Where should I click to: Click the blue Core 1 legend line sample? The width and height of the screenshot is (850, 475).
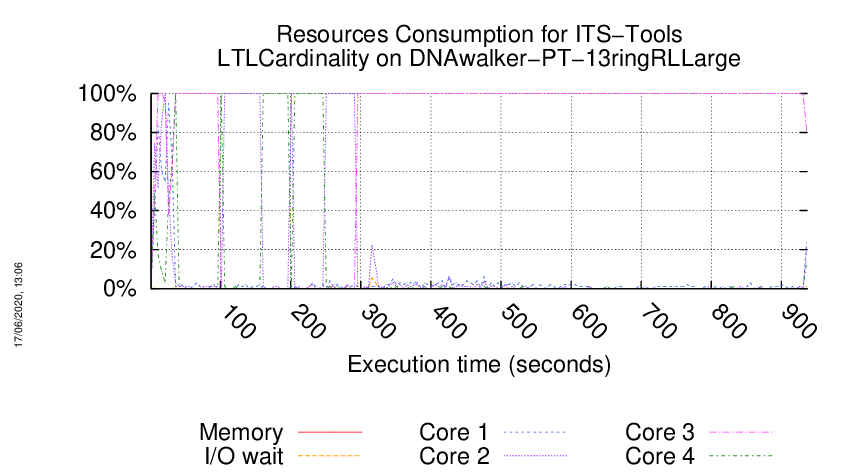coord(535,433)
